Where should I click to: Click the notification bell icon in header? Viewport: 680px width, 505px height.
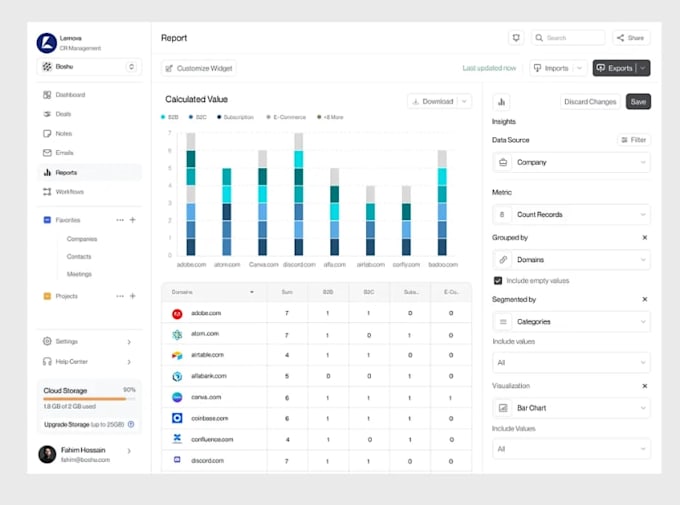click(516, 38)
